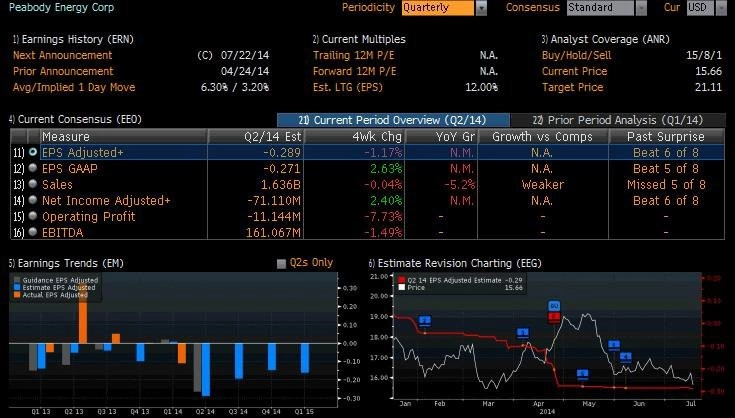Click the Missed 5 of 8 surprise cell
Image resolution: width=735 pixels, height=418 pixels.
pyautogui.click(x=666, y=185)
